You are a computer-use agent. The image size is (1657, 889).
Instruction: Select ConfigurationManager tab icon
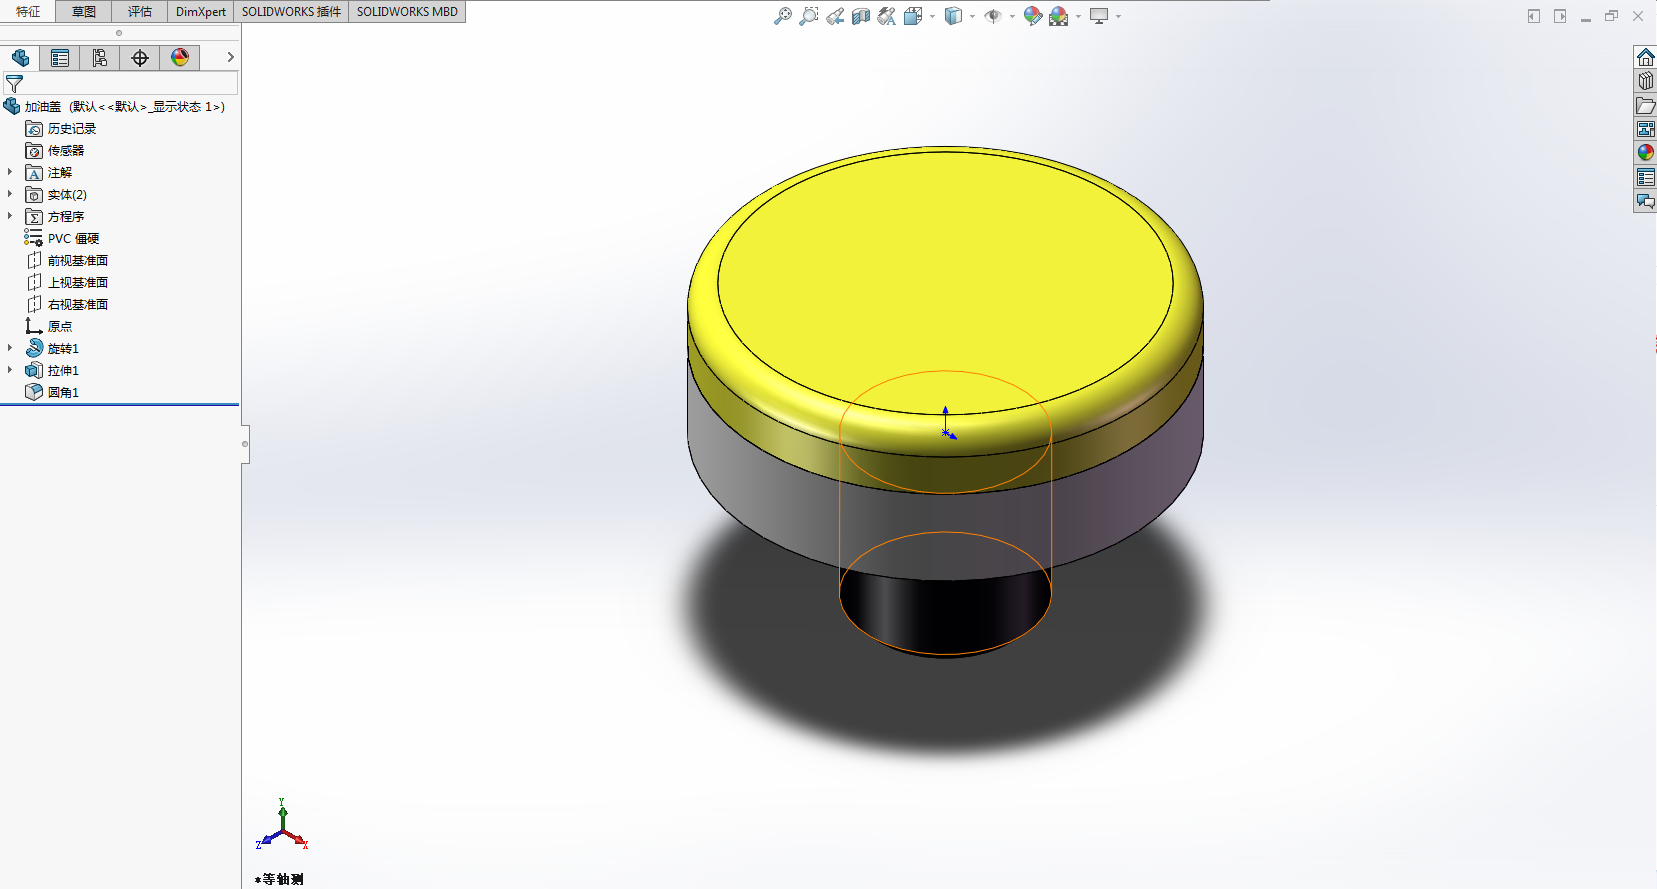(100, 58)
